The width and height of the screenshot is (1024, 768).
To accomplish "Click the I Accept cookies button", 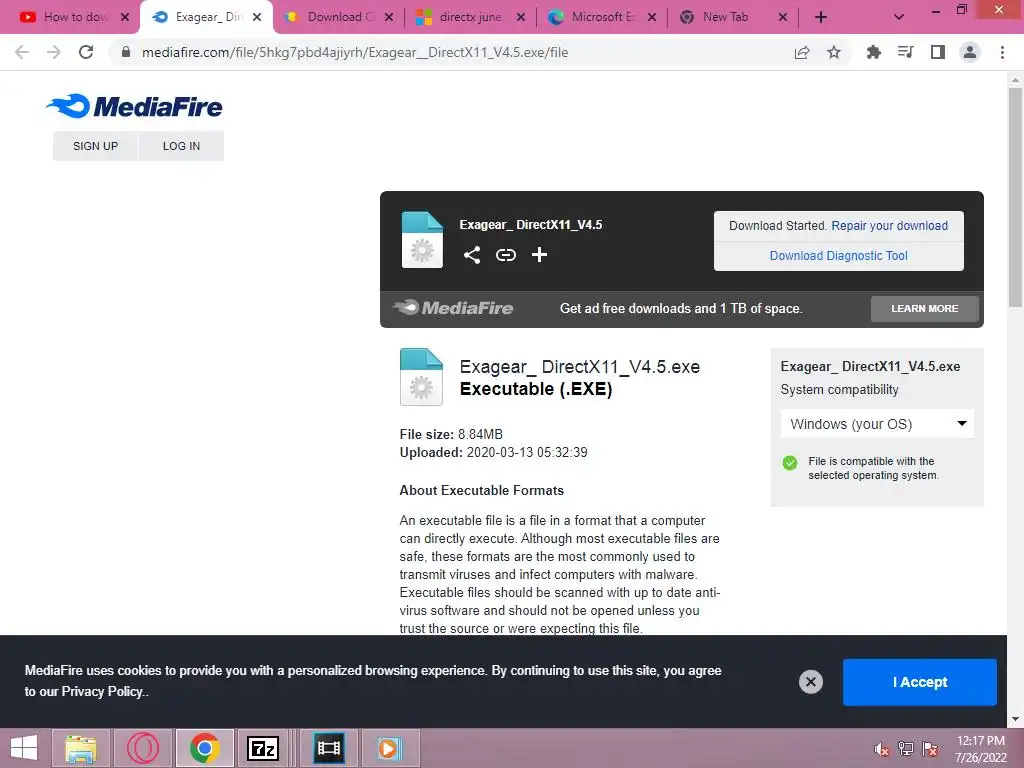I will [920, 682].
